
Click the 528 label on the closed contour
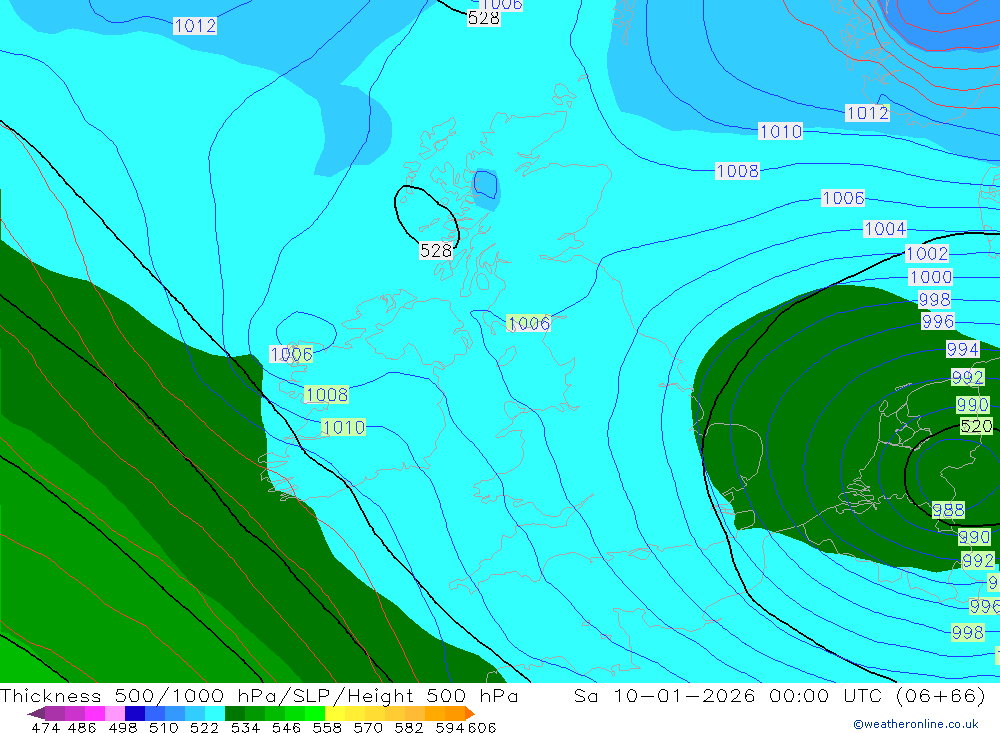[x=436, y=251]
